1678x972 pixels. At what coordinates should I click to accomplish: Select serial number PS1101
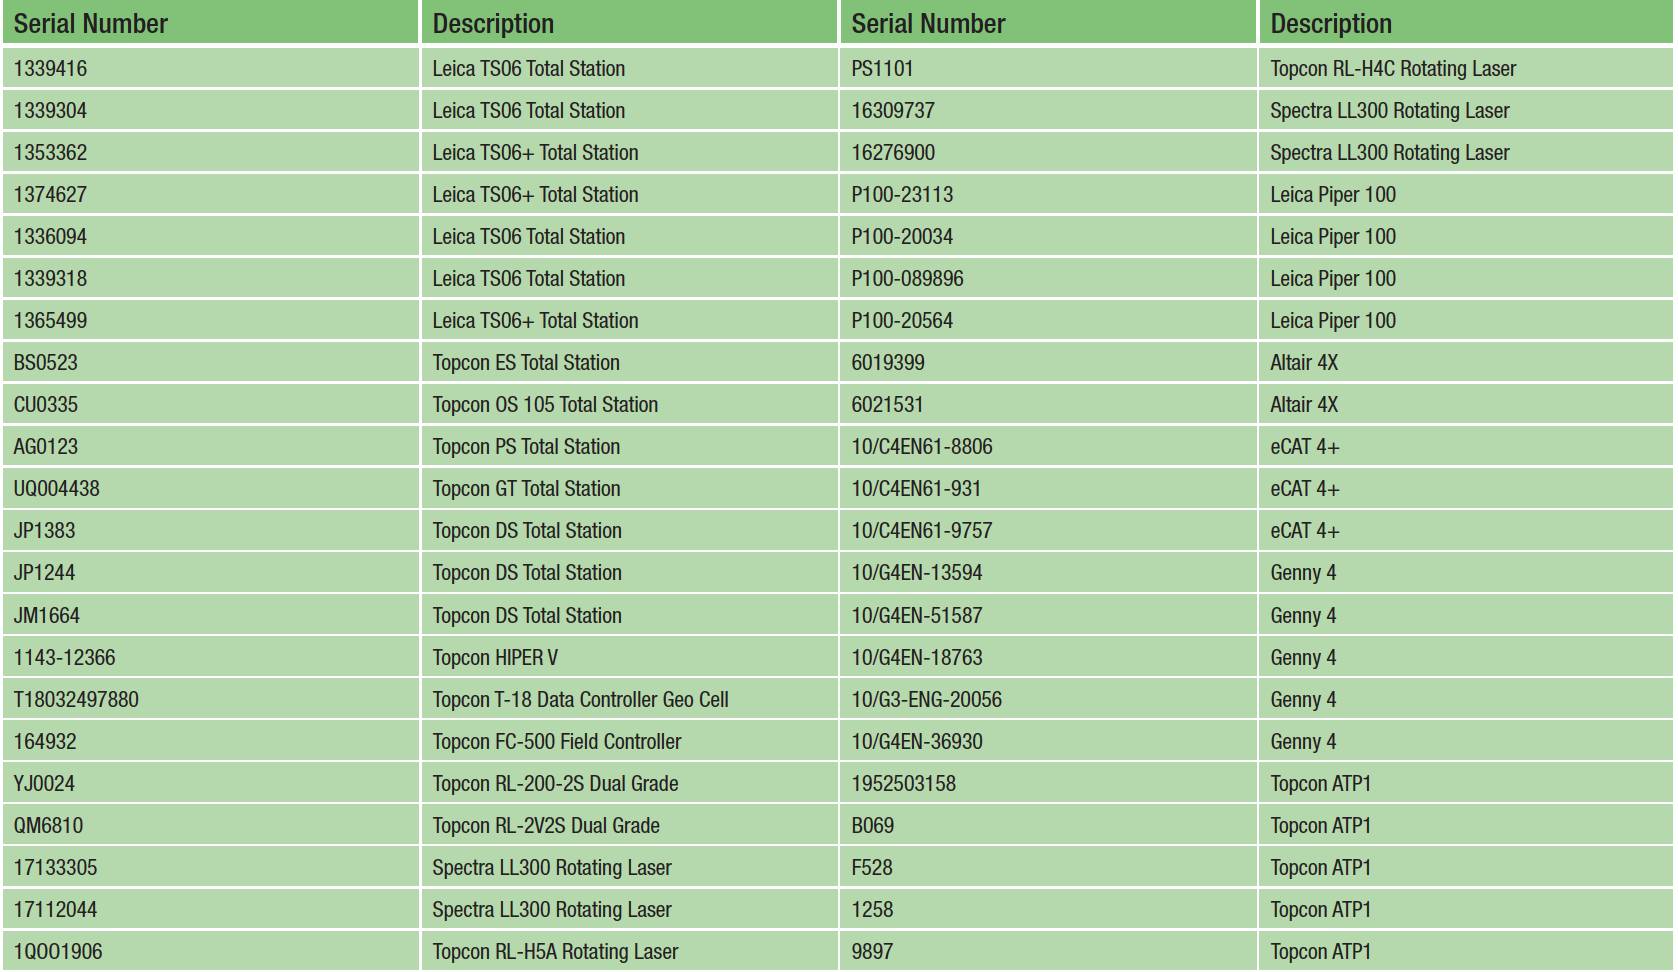coord(882,68)
